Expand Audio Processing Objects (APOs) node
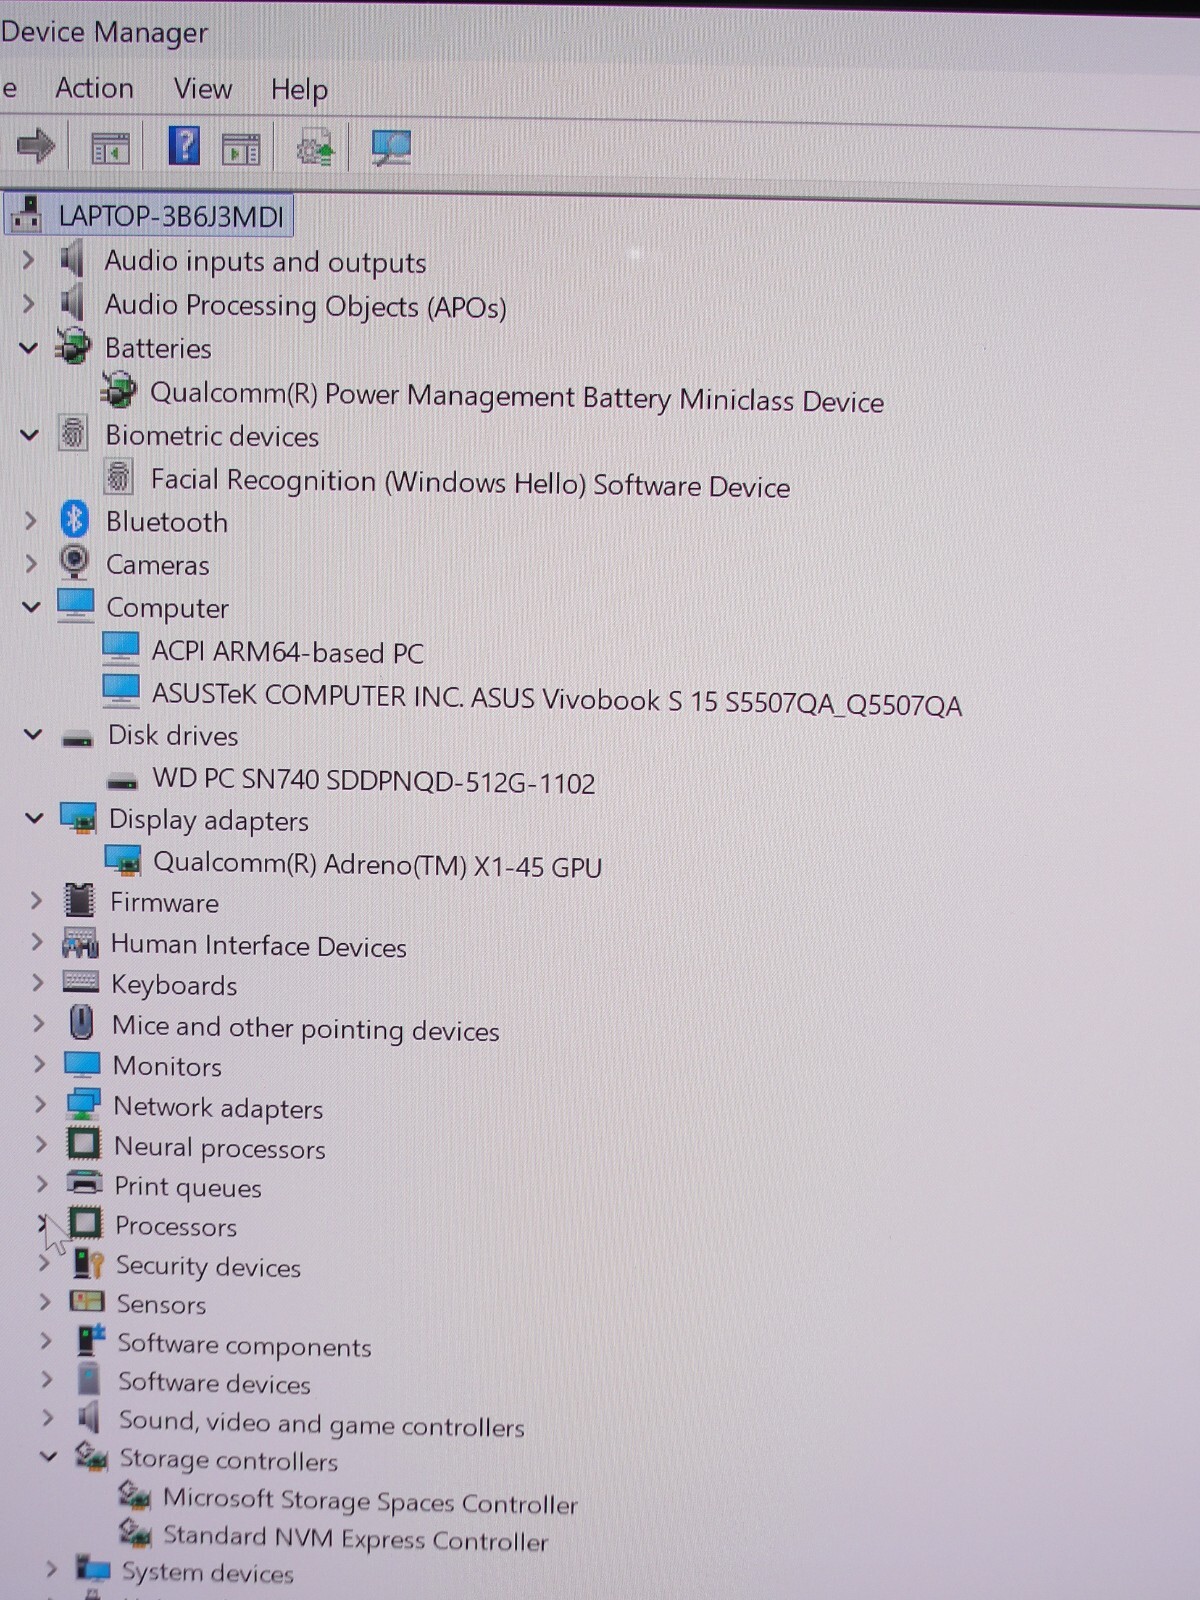 click(28, 302)
